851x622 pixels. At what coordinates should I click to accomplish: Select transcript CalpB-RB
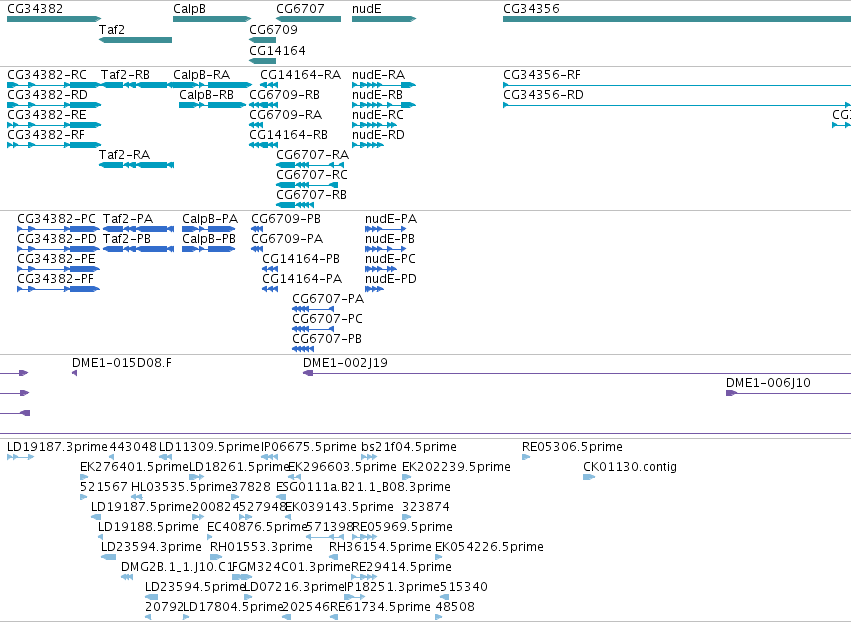[x=212, y=105]
